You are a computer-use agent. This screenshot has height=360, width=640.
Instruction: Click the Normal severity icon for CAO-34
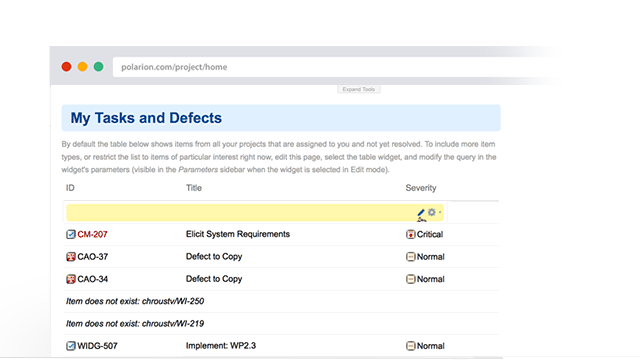[411, 279]
